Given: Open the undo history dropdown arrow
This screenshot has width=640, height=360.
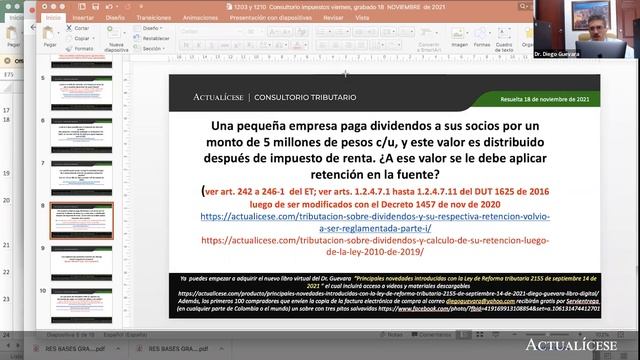Looking at the screenshot, I should 117,7.
